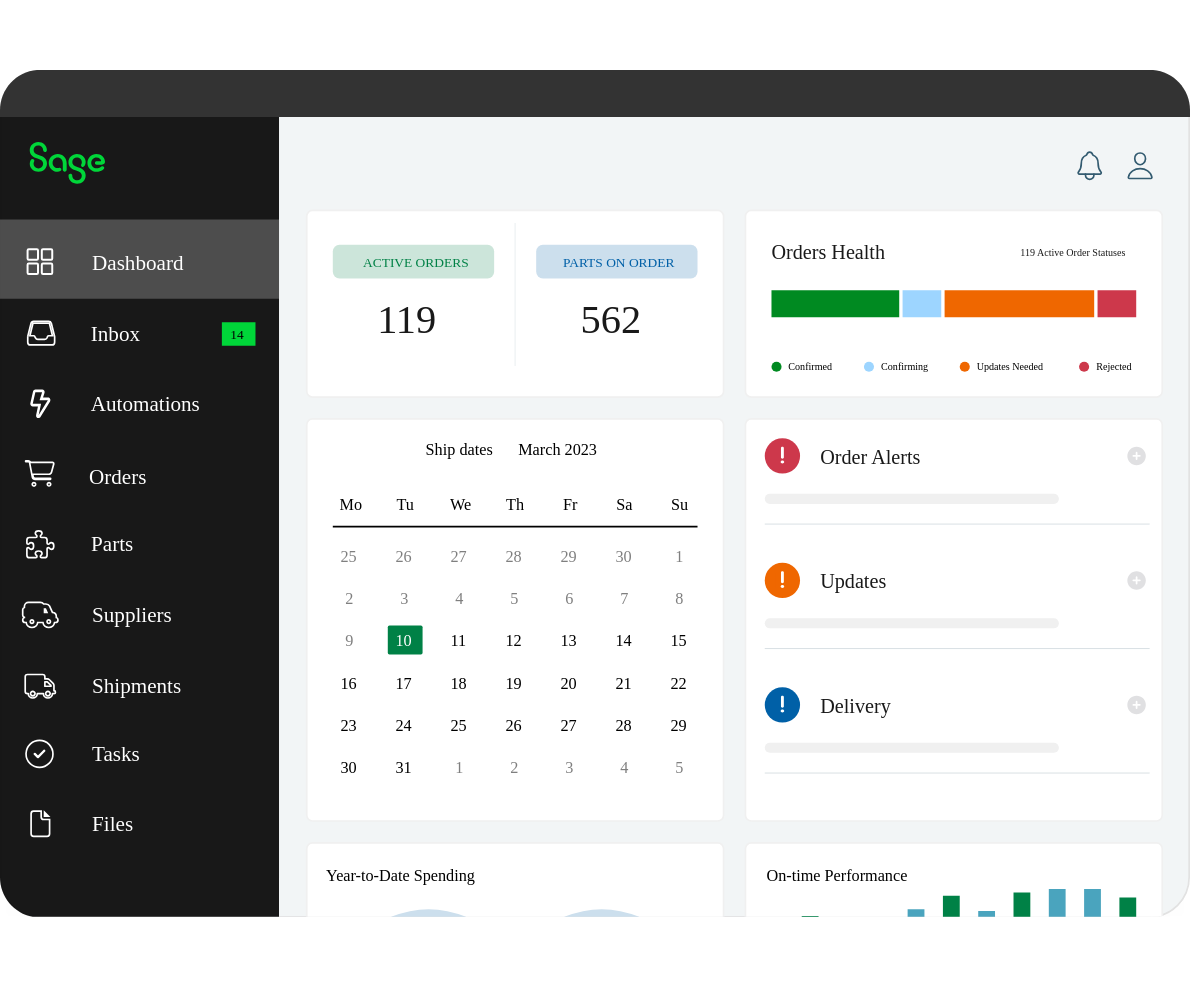
Task: Click the PARTS ON ORDER label badge
Action: (616, 261)
